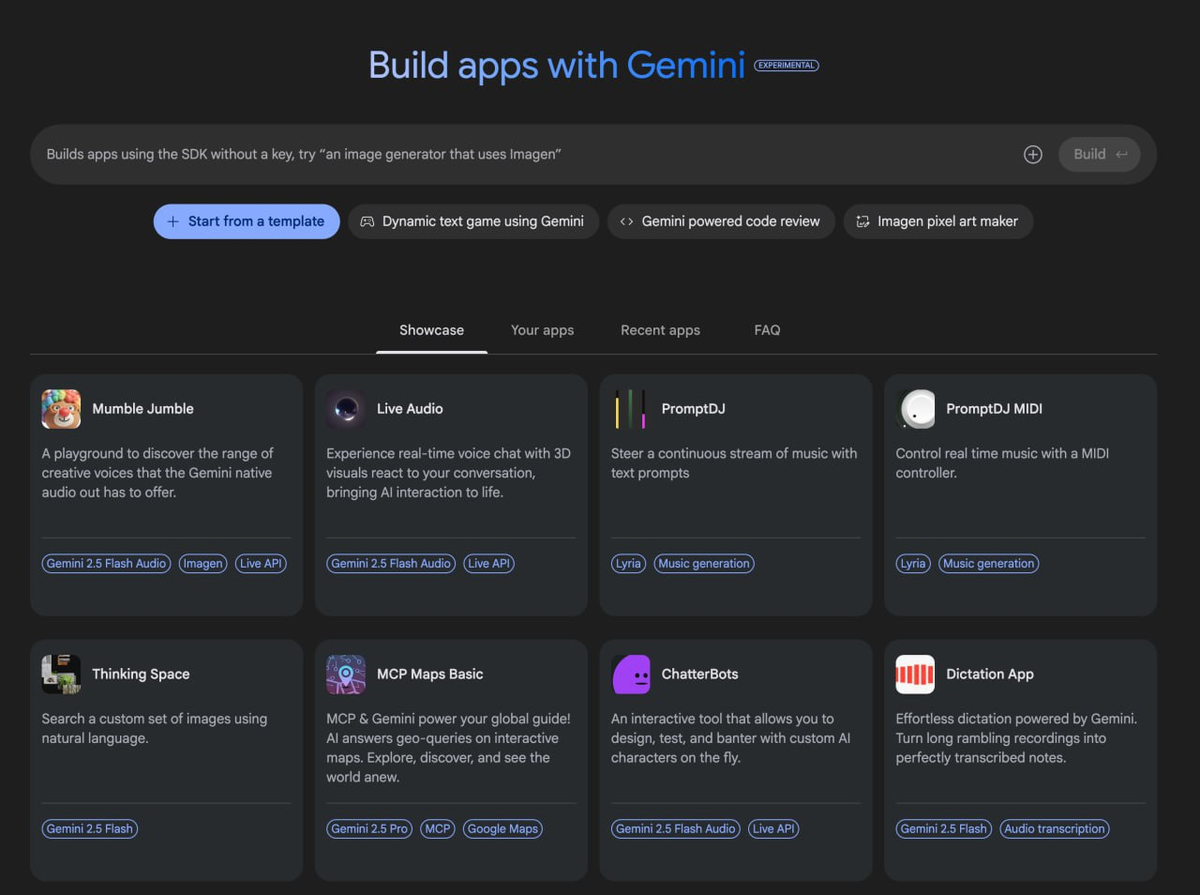
Task: Click the plus circle attach icon in prompt
Action: pyautogui.click(x=1033, y=154)
